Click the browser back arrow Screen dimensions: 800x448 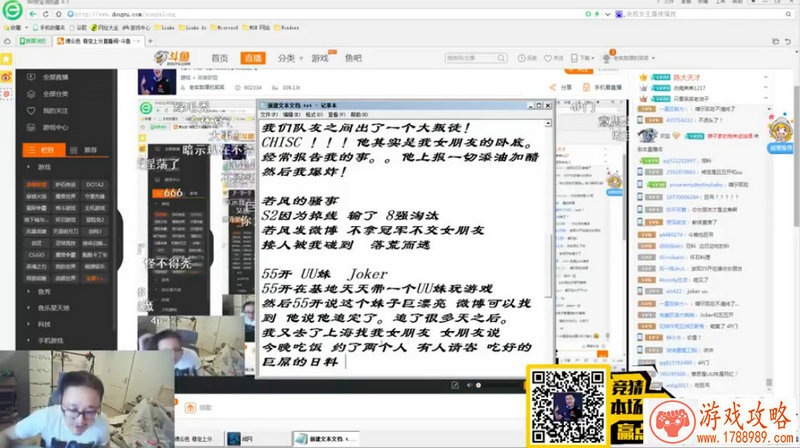33,14
